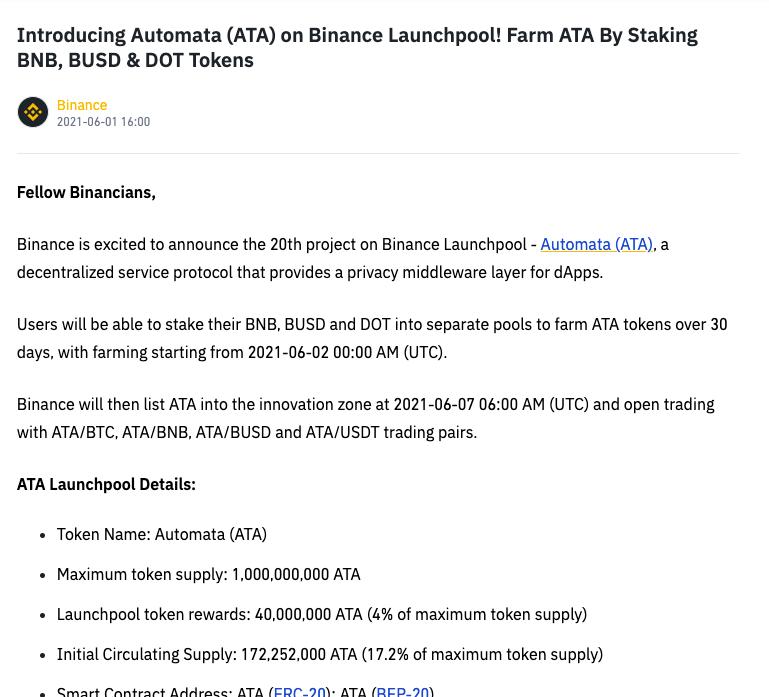Click the "ATA Launchpool Details:" heading
The width and height of the screenshot is (769, 697).
point(106,484)
